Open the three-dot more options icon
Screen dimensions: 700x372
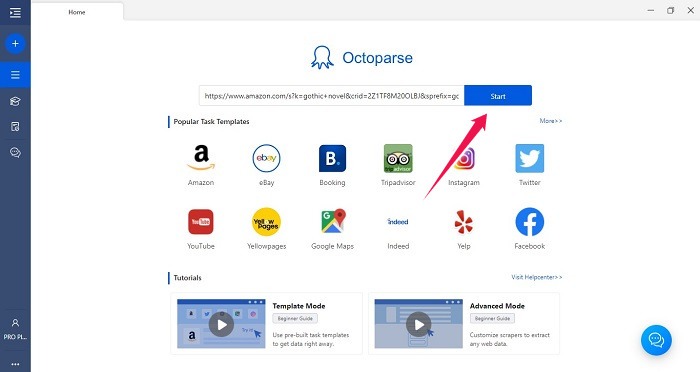[x=15, y=364]
